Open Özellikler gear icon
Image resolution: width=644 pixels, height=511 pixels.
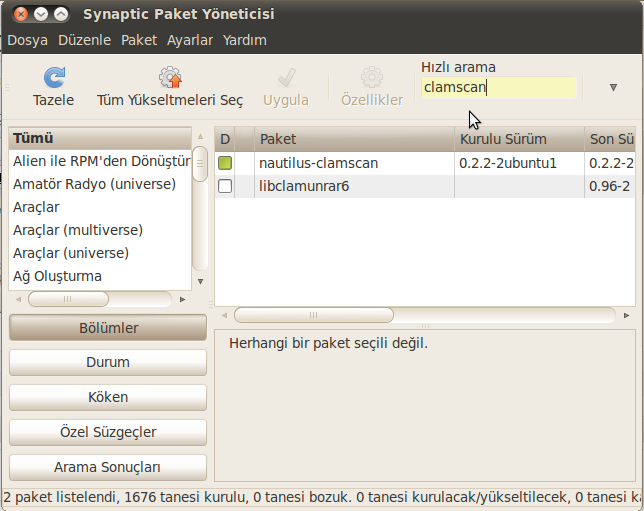372,77
